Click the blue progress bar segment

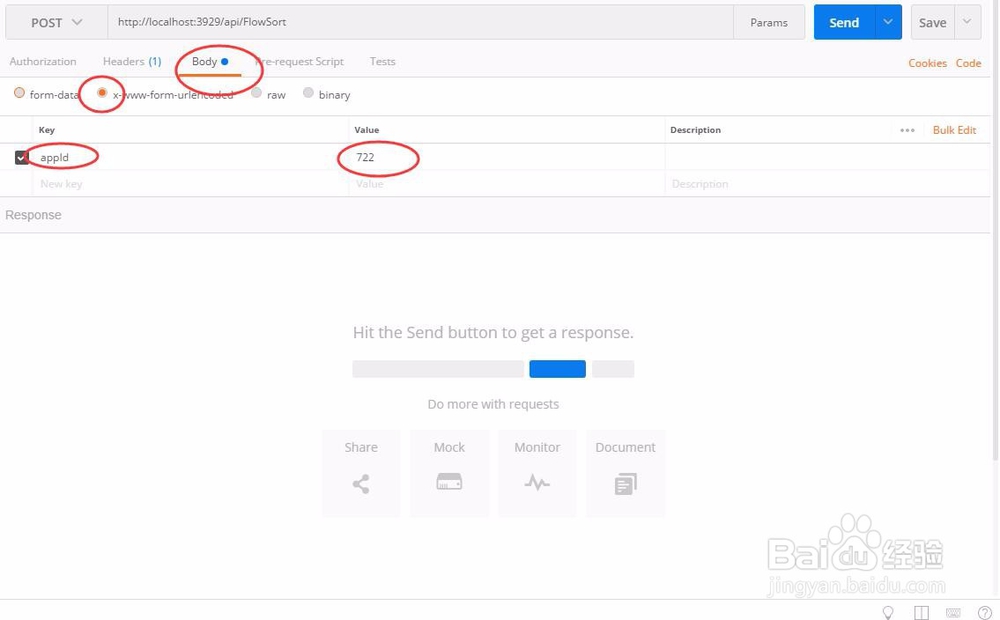(557, 368)
